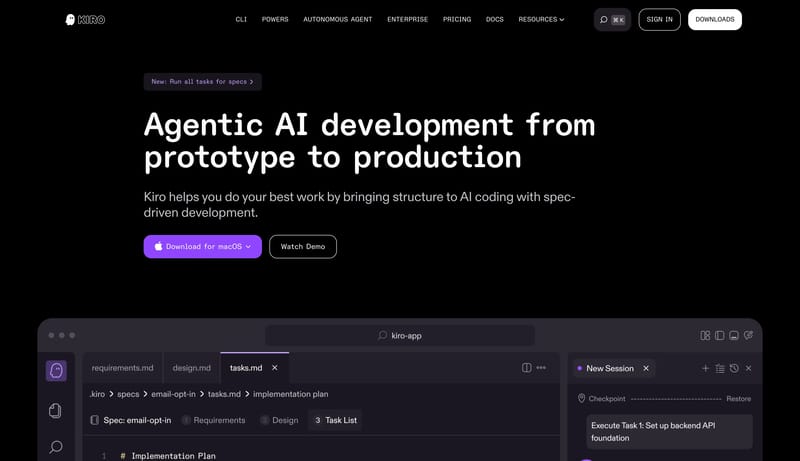
Task: Switch to the requirements.md tab
Action: (123, 368)
